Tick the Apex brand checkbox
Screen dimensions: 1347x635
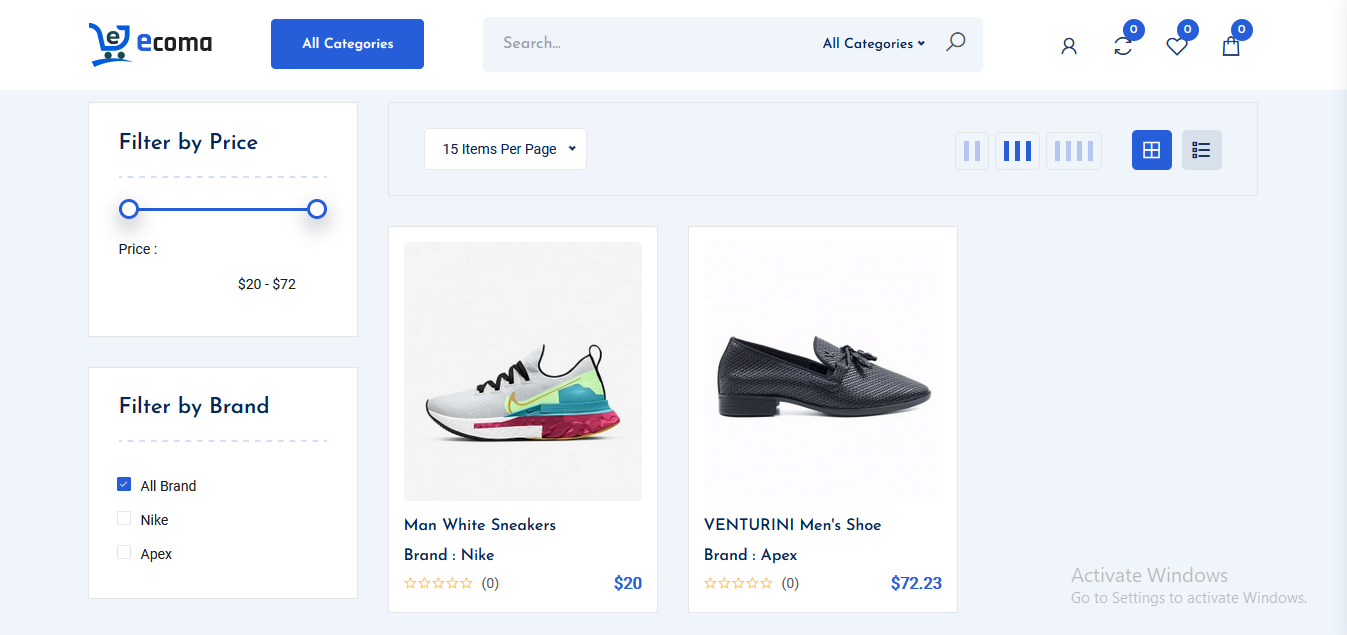124,553
